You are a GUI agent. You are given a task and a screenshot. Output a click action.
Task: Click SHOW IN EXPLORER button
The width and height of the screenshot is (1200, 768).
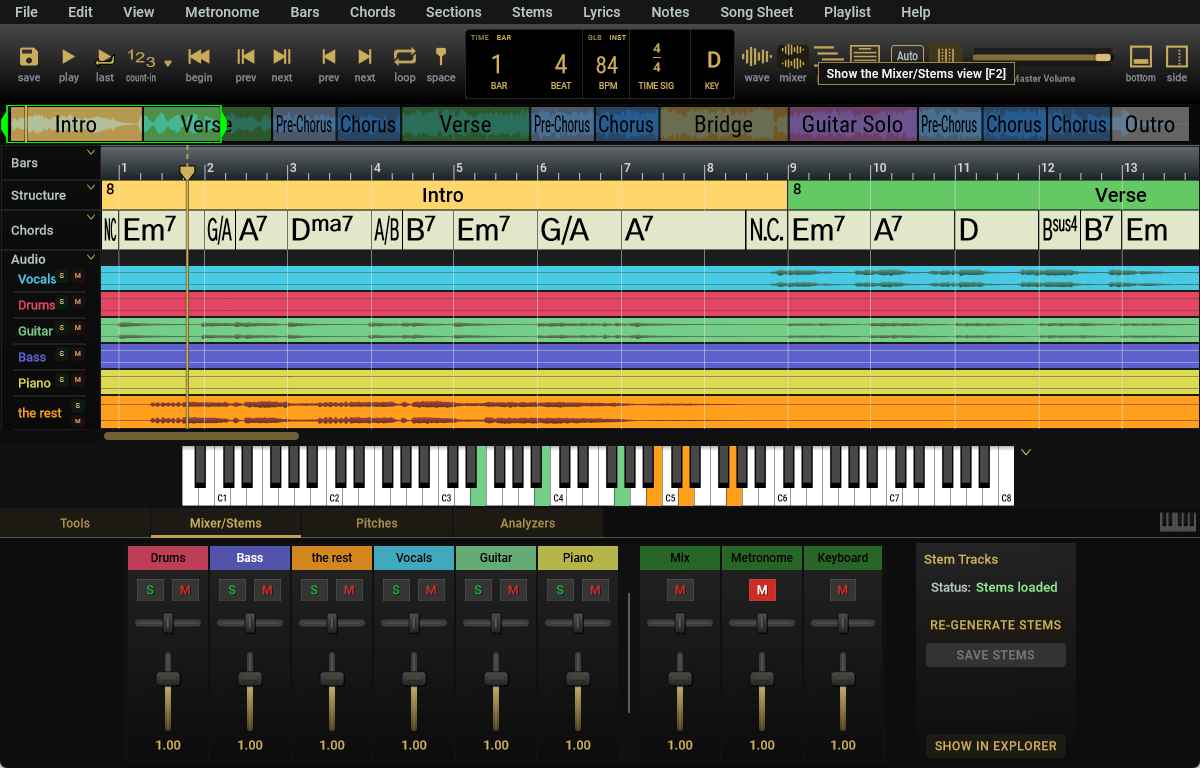point(995,746)
